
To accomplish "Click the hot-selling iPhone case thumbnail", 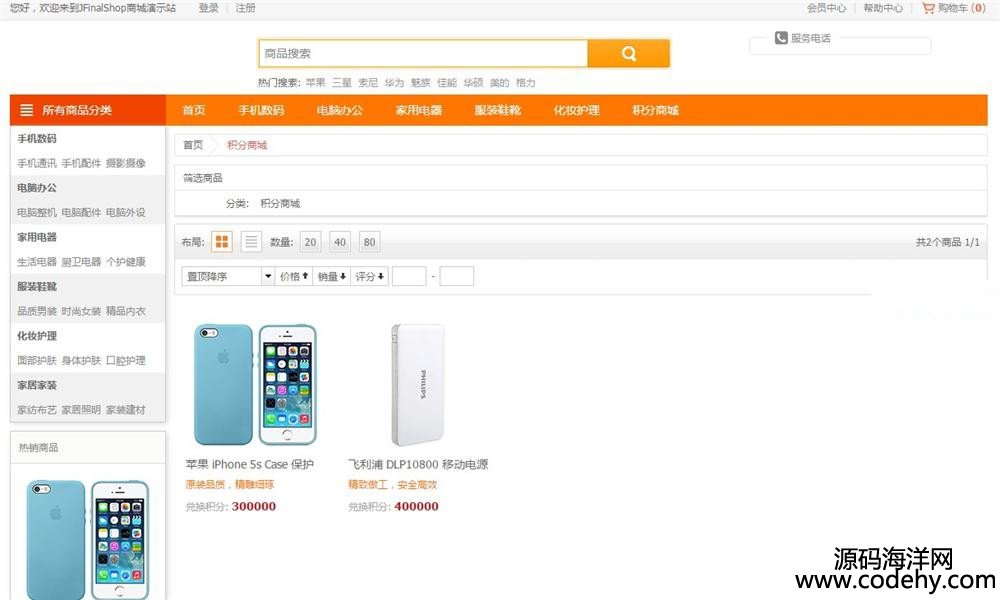I will click(x=87, y=539).
